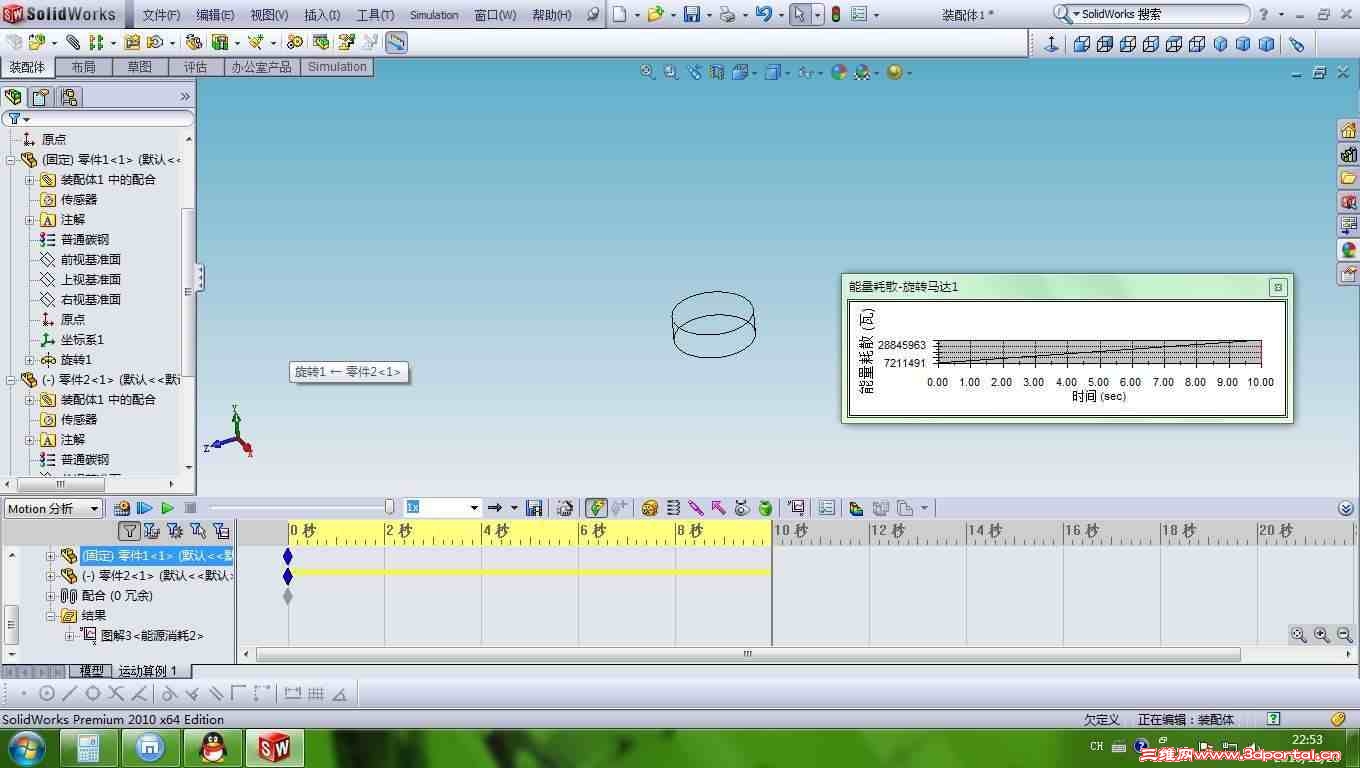
Task: Switch to the 模型 bottom tab
Action: [91, 671]
